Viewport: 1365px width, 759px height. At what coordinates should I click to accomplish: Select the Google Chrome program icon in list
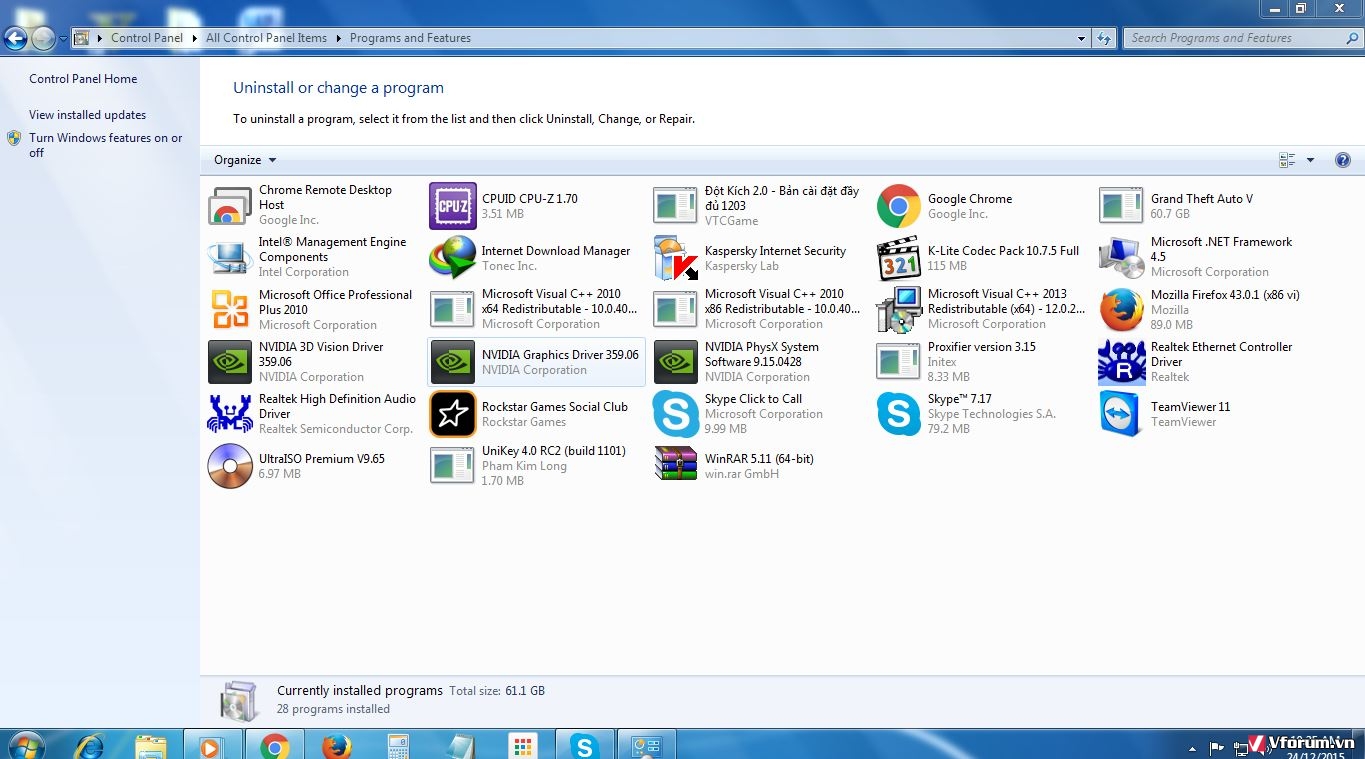tap(898, 206)
